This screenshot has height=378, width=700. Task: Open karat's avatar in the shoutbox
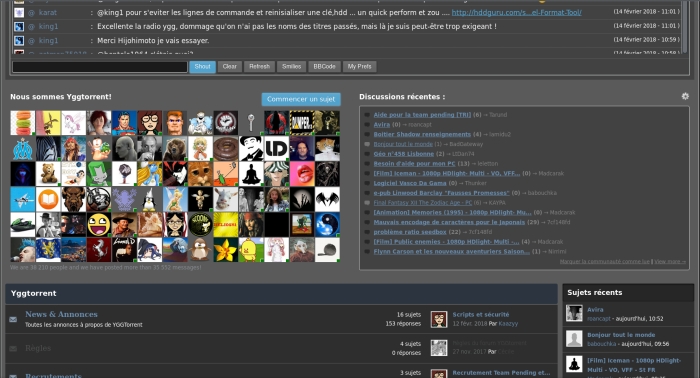tap(19, 13)
